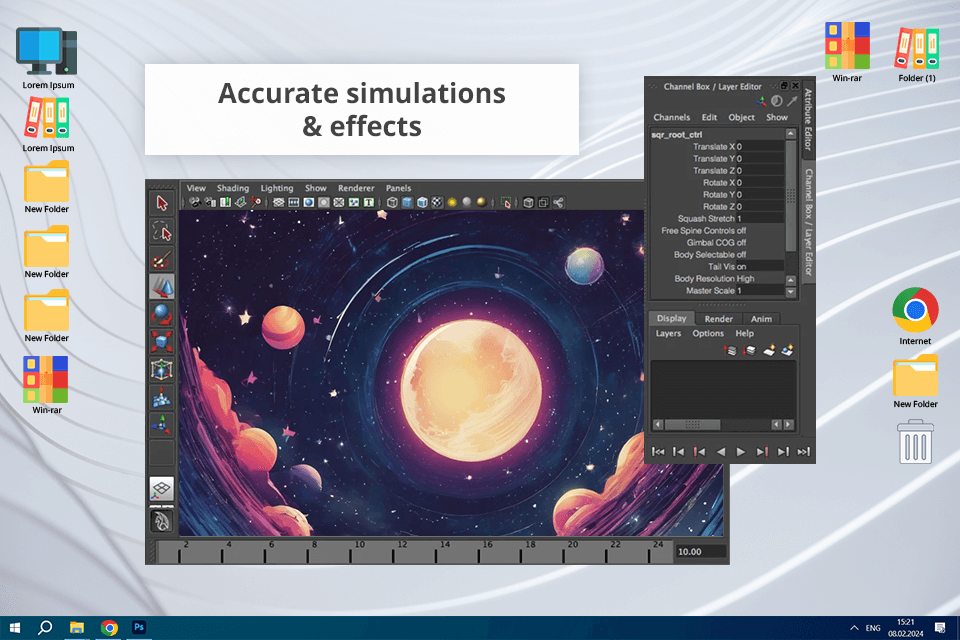Image resolution: width=960 pixels, height=640 pixels.
Task: Toggle Free Spine Controls off value
Action: [741, 231]
